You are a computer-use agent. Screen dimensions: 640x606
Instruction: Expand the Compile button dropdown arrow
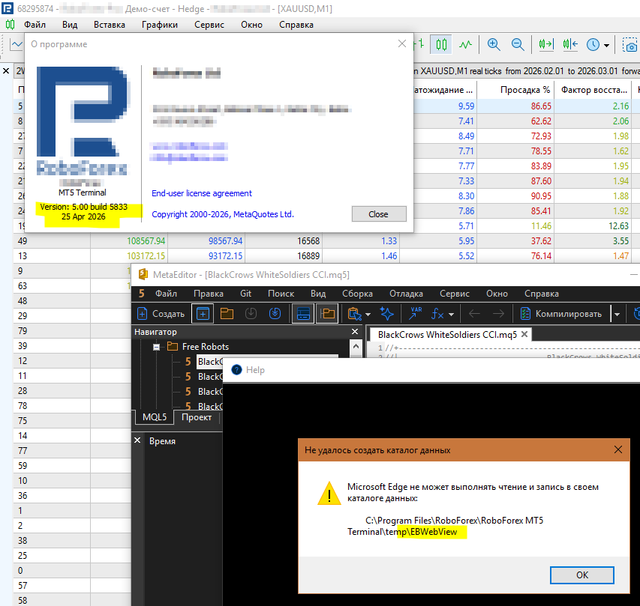tap(617, 313)
